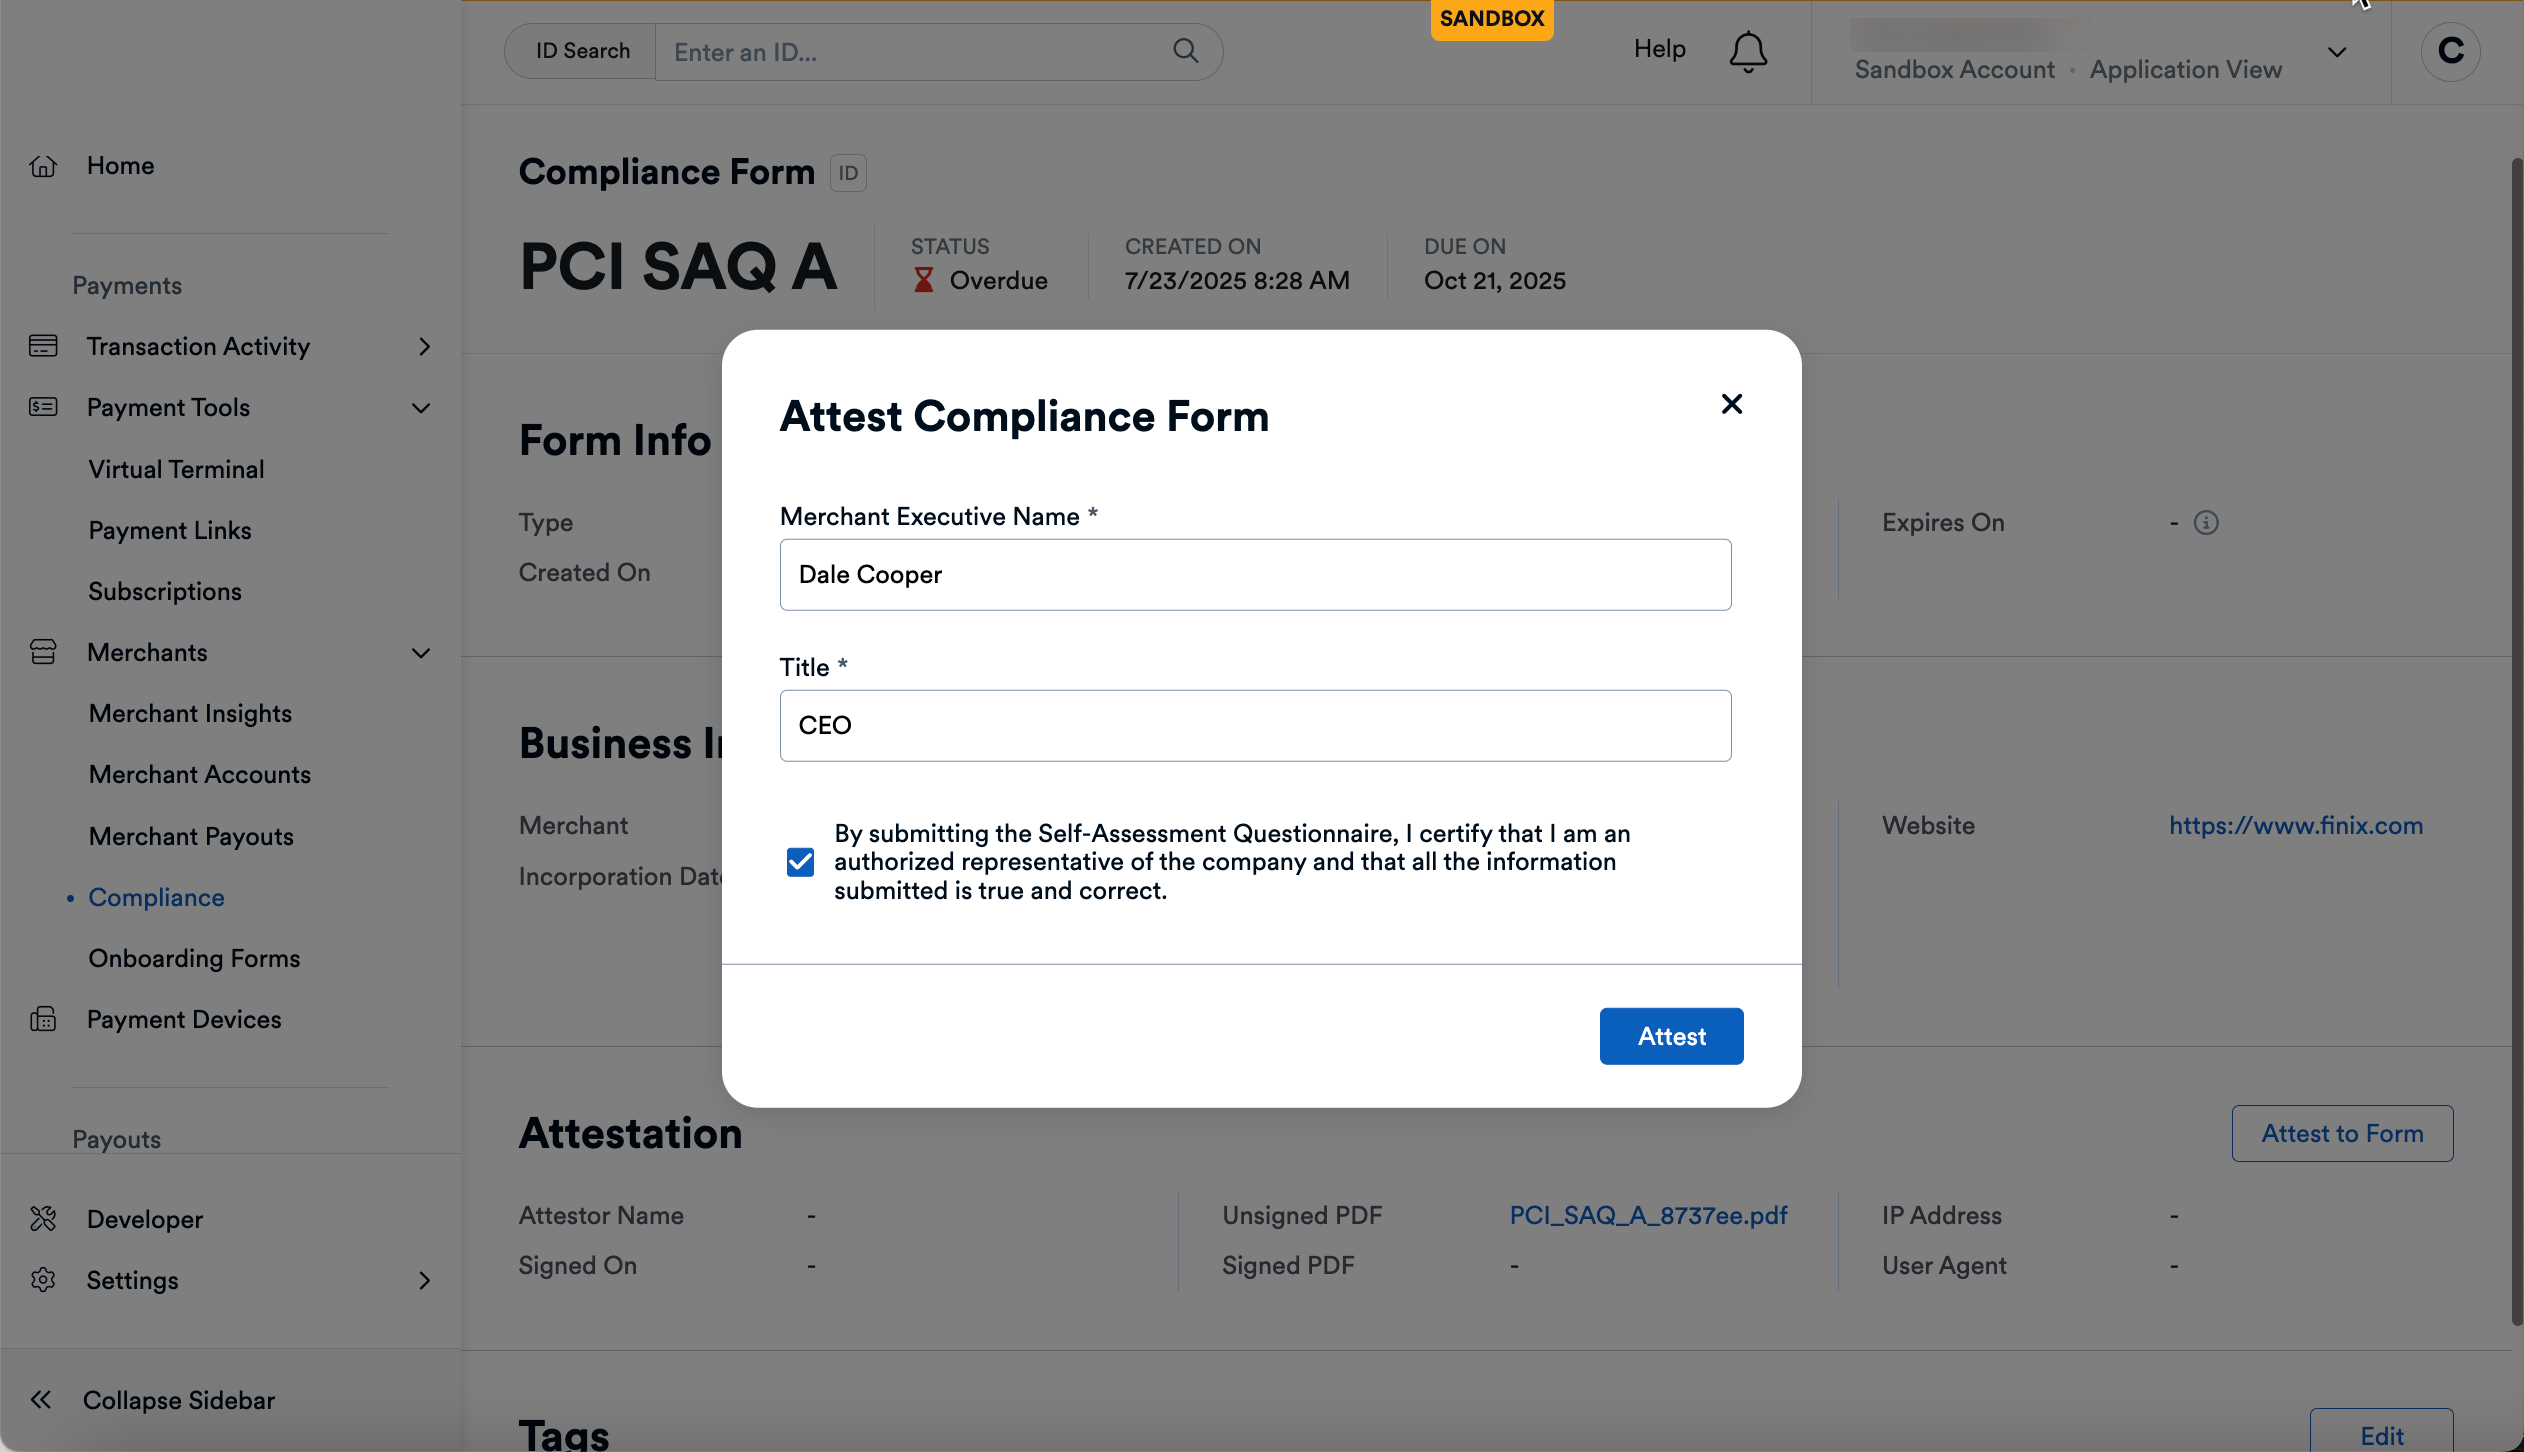Open the Developer tools section icon
This screenshot has width=2524, height=1452.
(x=44, y=1218)
